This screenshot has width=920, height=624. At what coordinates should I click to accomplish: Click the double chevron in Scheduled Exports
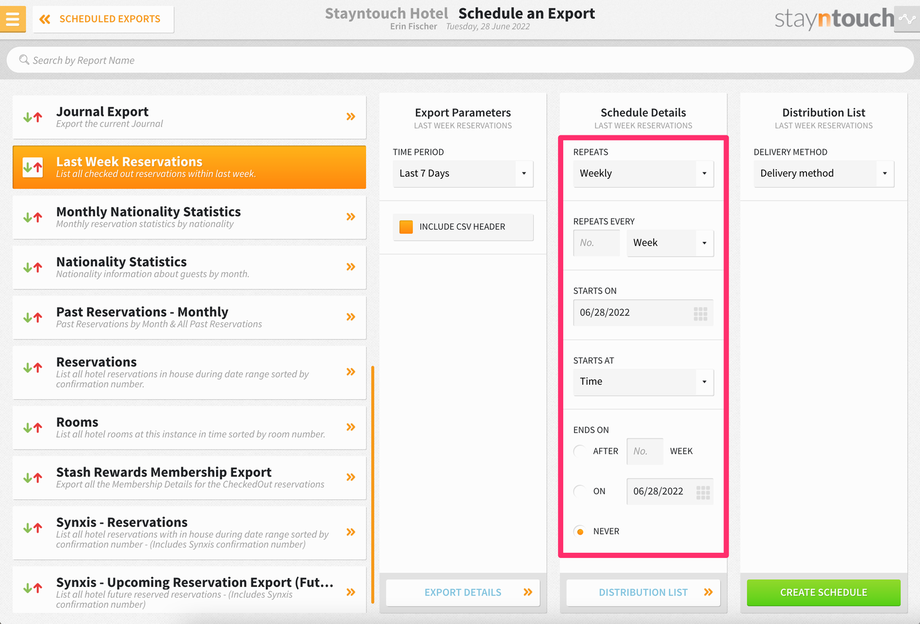click(45, 19)
